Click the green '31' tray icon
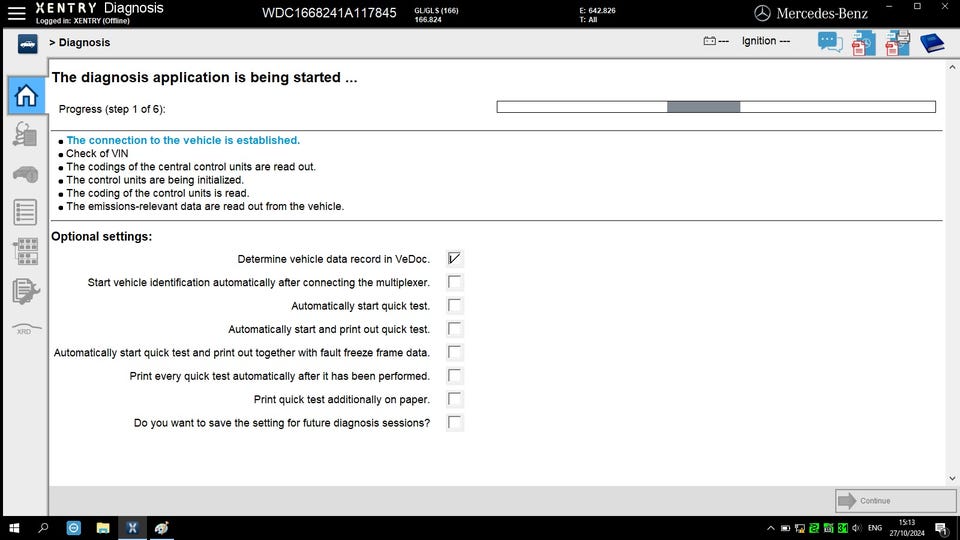The image size is (960, 540). [x=842, y=528]
